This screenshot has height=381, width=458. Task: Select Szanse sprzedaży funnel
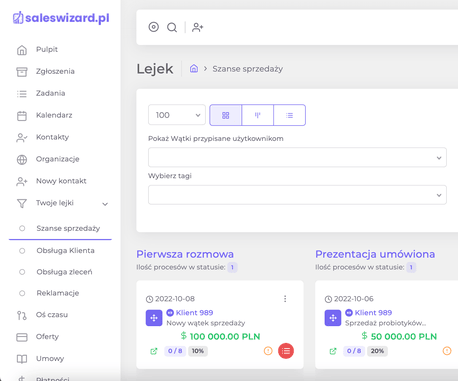coord(68,228)
